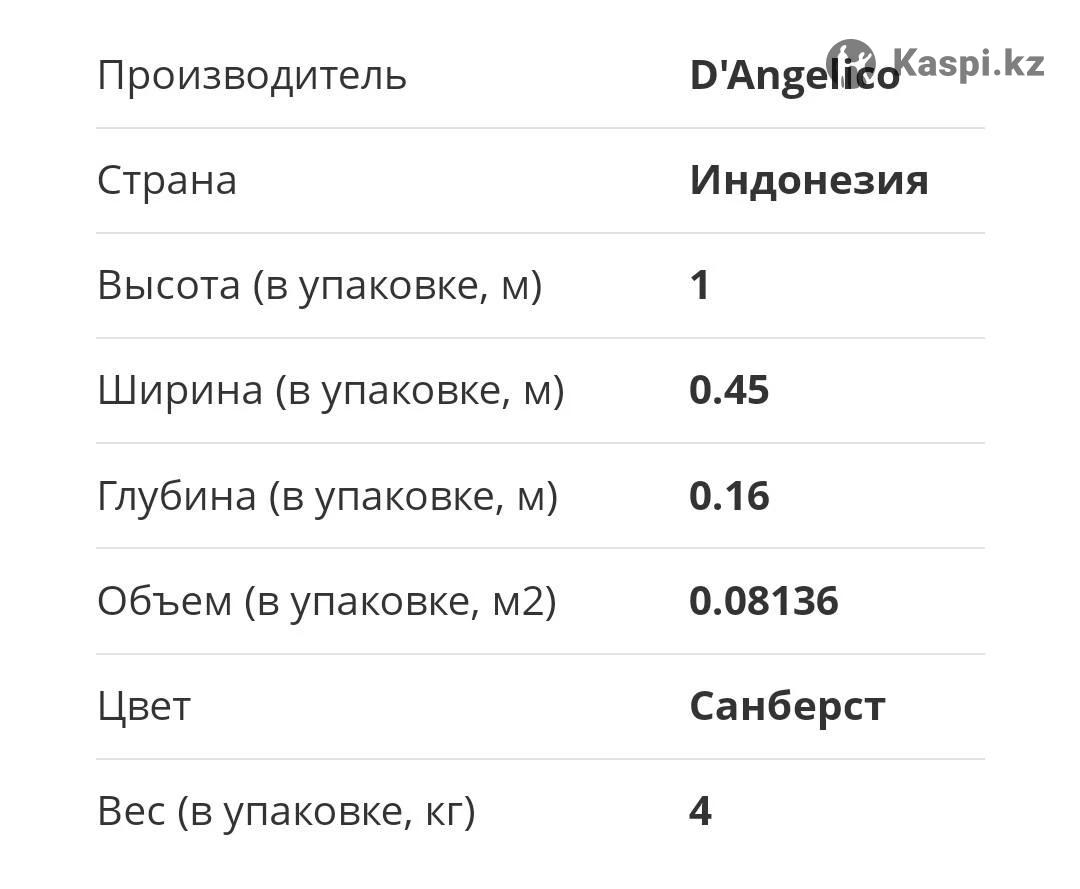Click the Объем (в упаковке, м2) label

point(326,601)
